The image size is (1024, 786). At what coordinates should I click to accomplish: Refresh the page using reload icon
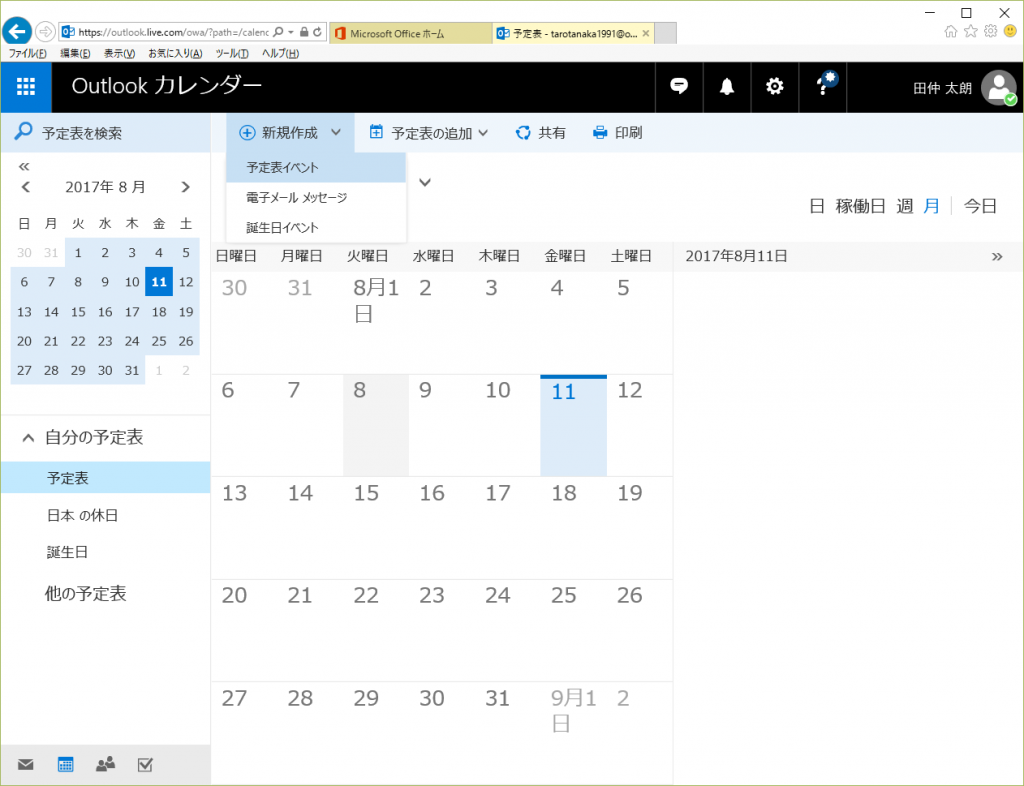(317, 32)
